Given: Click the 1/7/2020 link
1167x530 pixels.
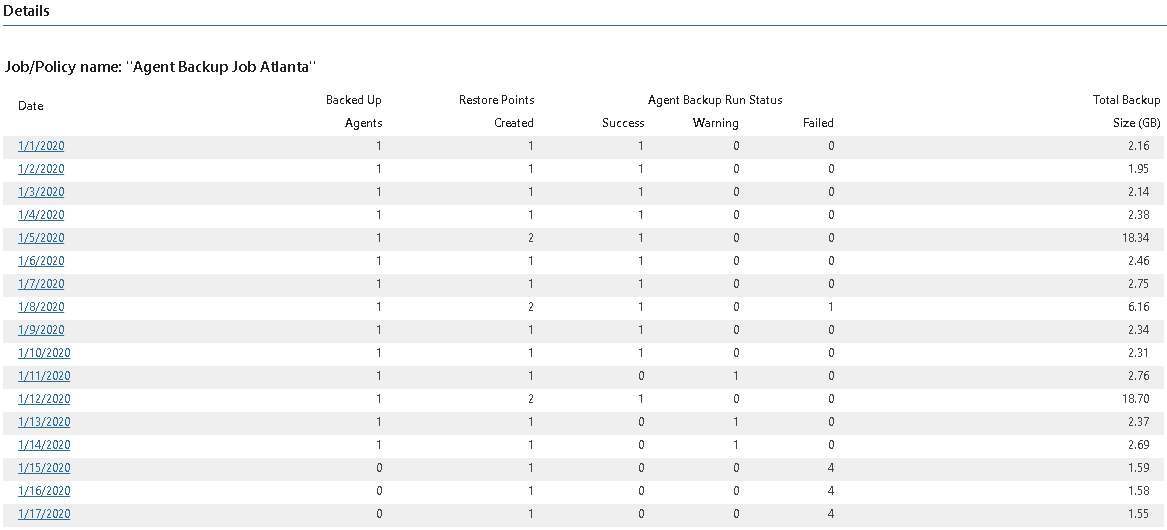Looking at the screenshot, I should click(41, 284).
